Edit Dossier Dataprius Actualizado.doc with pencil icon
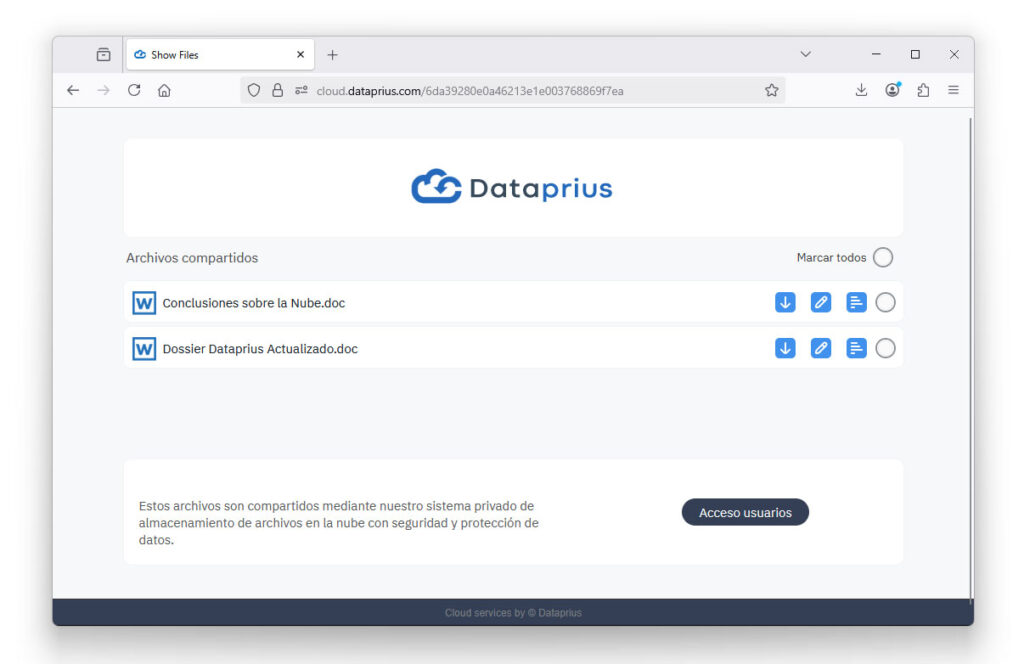Screen dimensions: 1024x664 (x=820, y=348)
